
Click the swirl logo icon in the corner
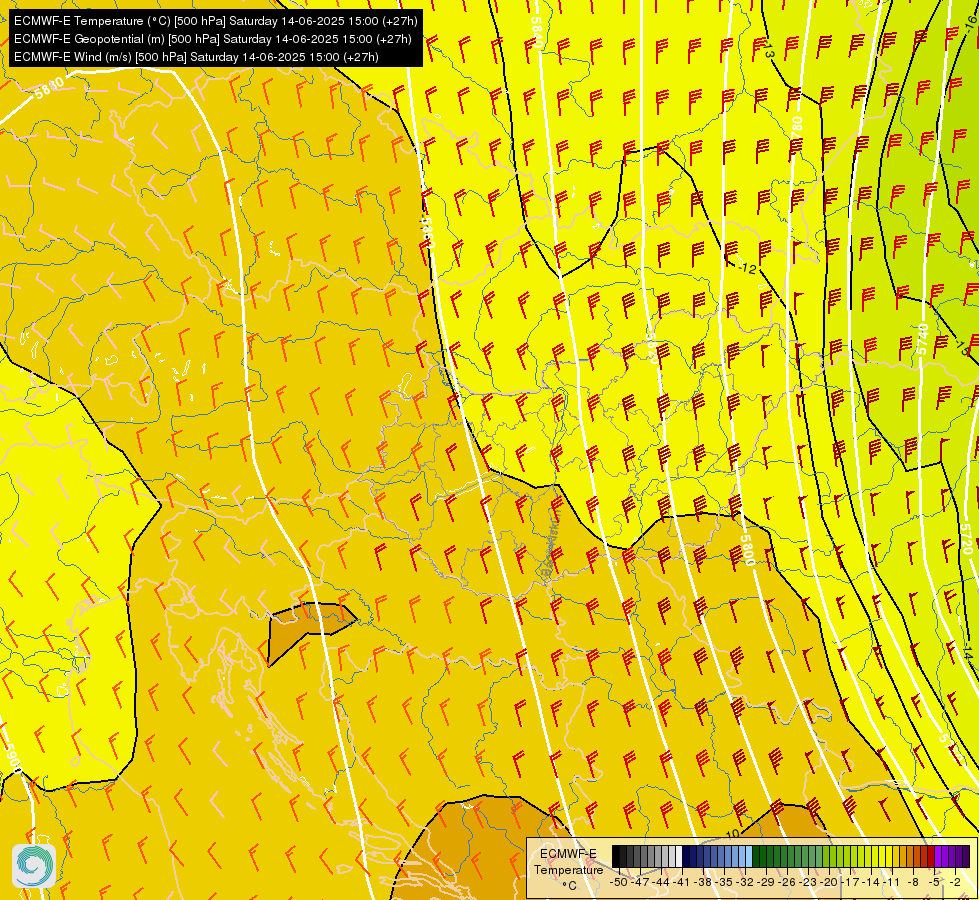click(34, 865)
